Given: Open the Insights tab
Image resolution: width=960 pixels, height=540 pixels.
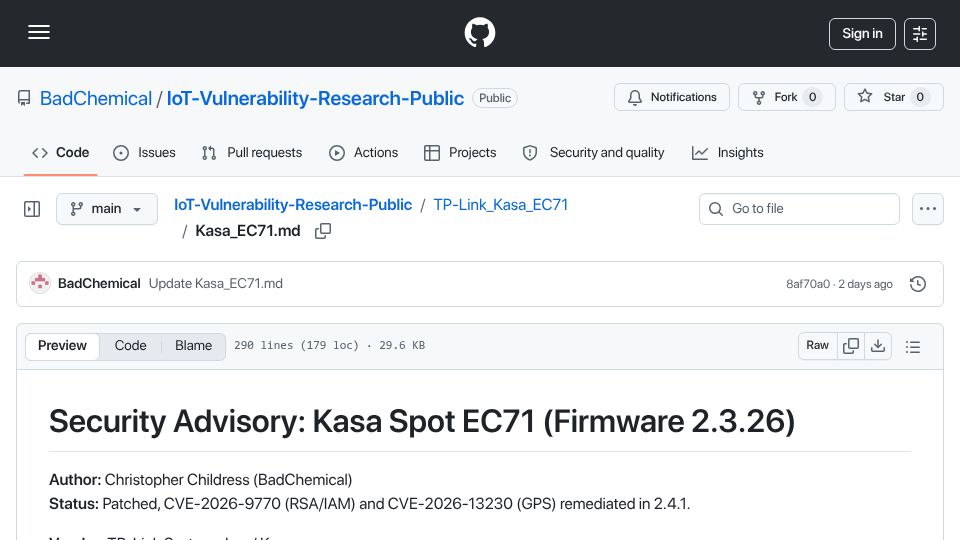Looking at the screenshot, I should (727, 152).
